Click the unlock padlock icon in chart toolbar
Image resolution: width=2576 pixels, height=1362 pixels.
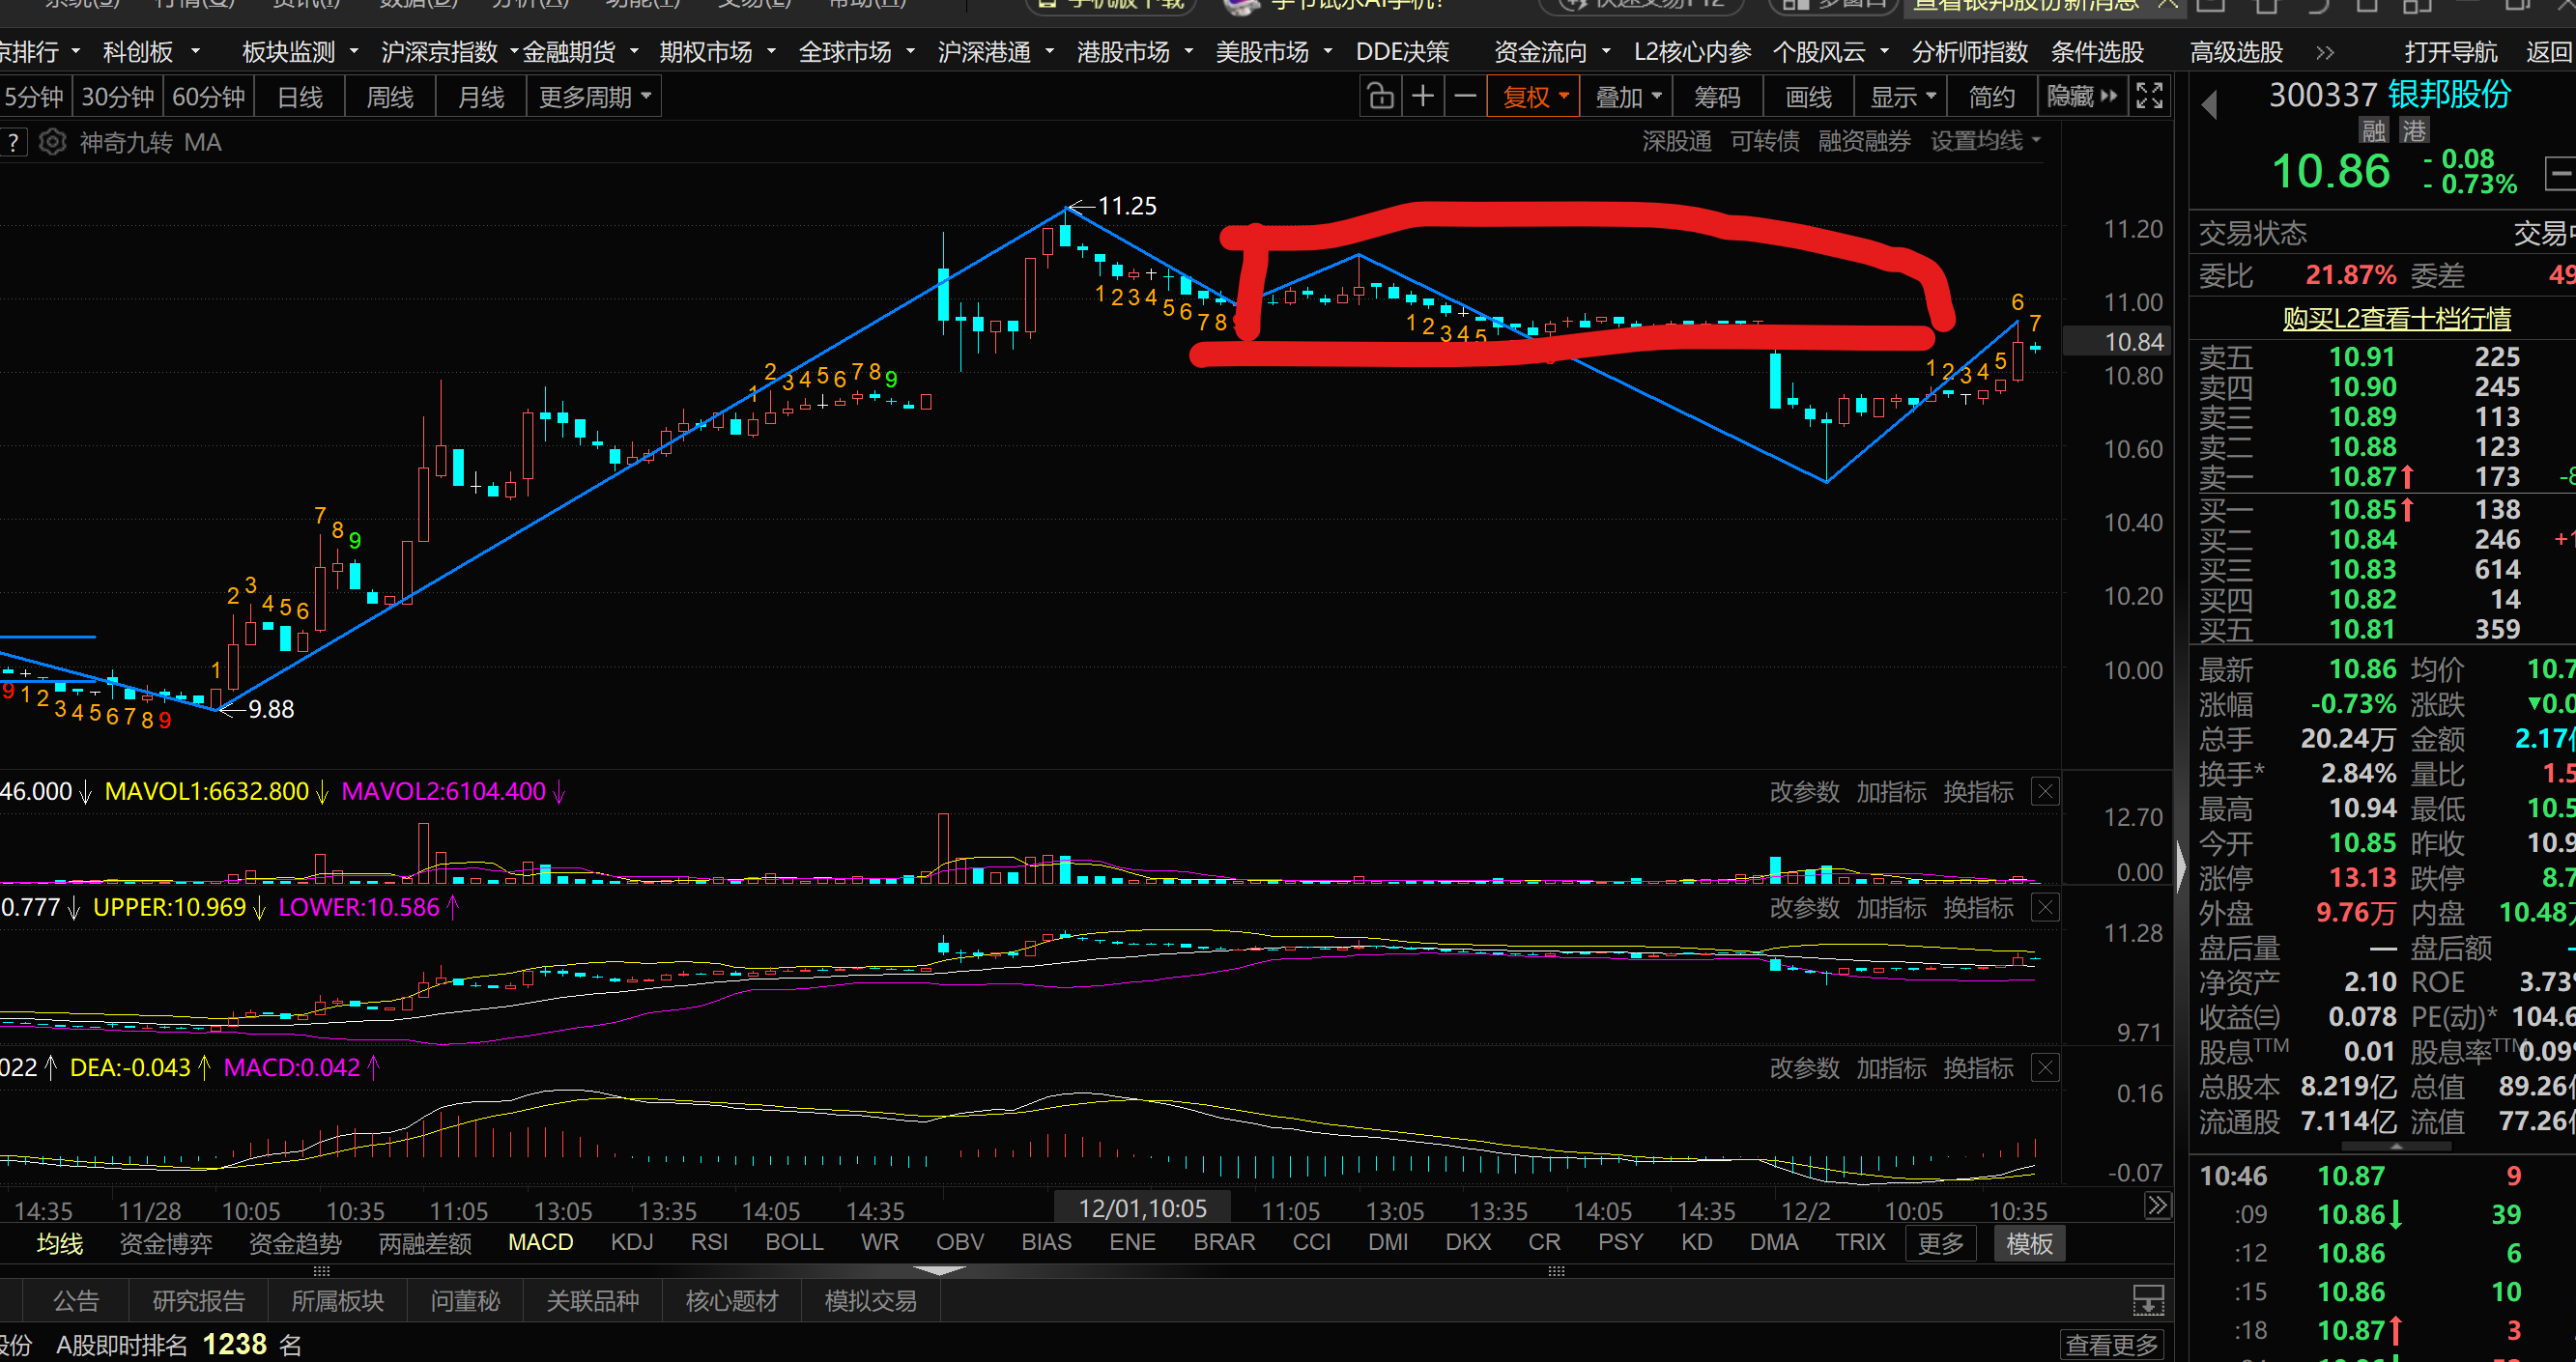pyautogui.click(x=1380, y=97)
